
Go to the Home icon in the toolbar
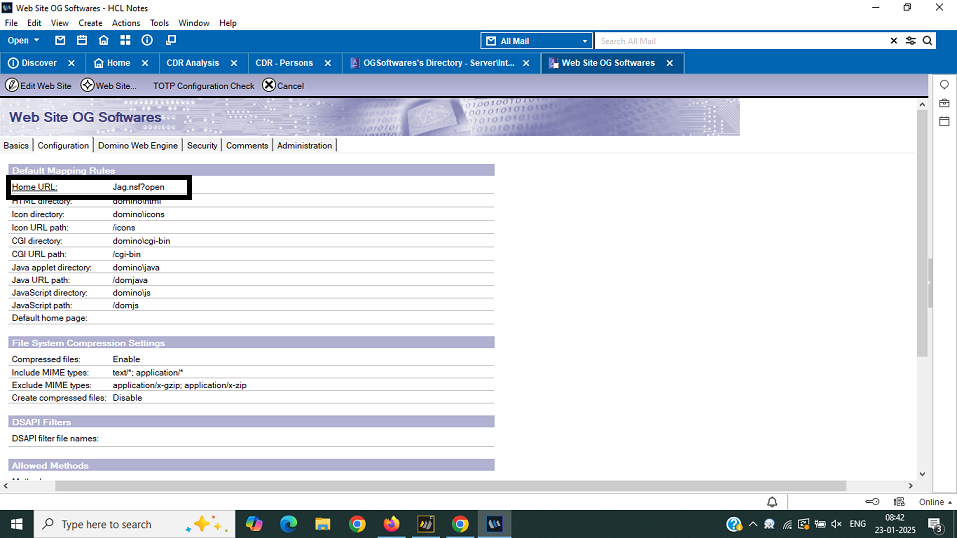coord(104,40)
